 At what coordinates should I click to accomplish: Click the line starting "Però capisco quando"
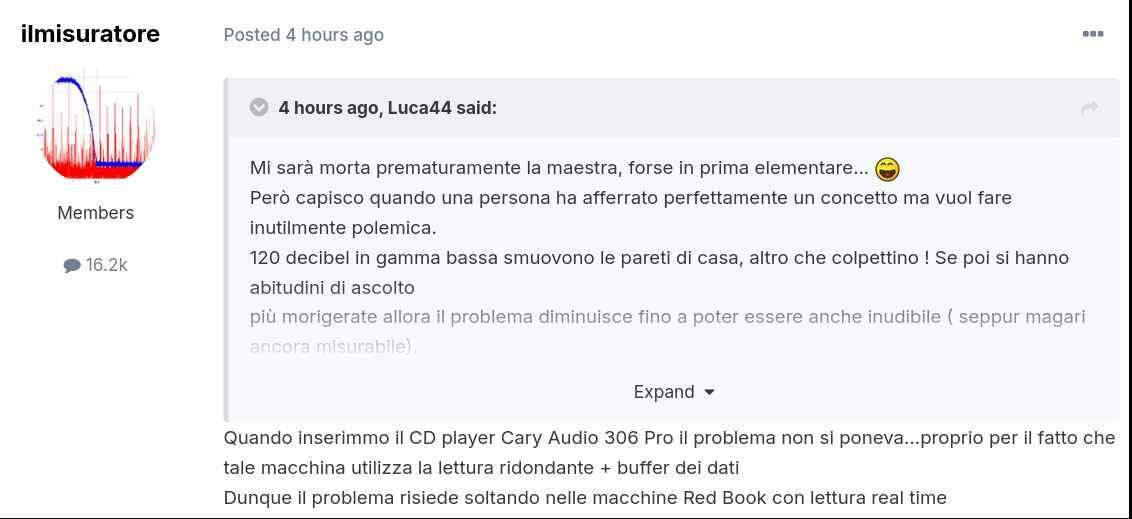pyautogui.click(x=630, y=198)
